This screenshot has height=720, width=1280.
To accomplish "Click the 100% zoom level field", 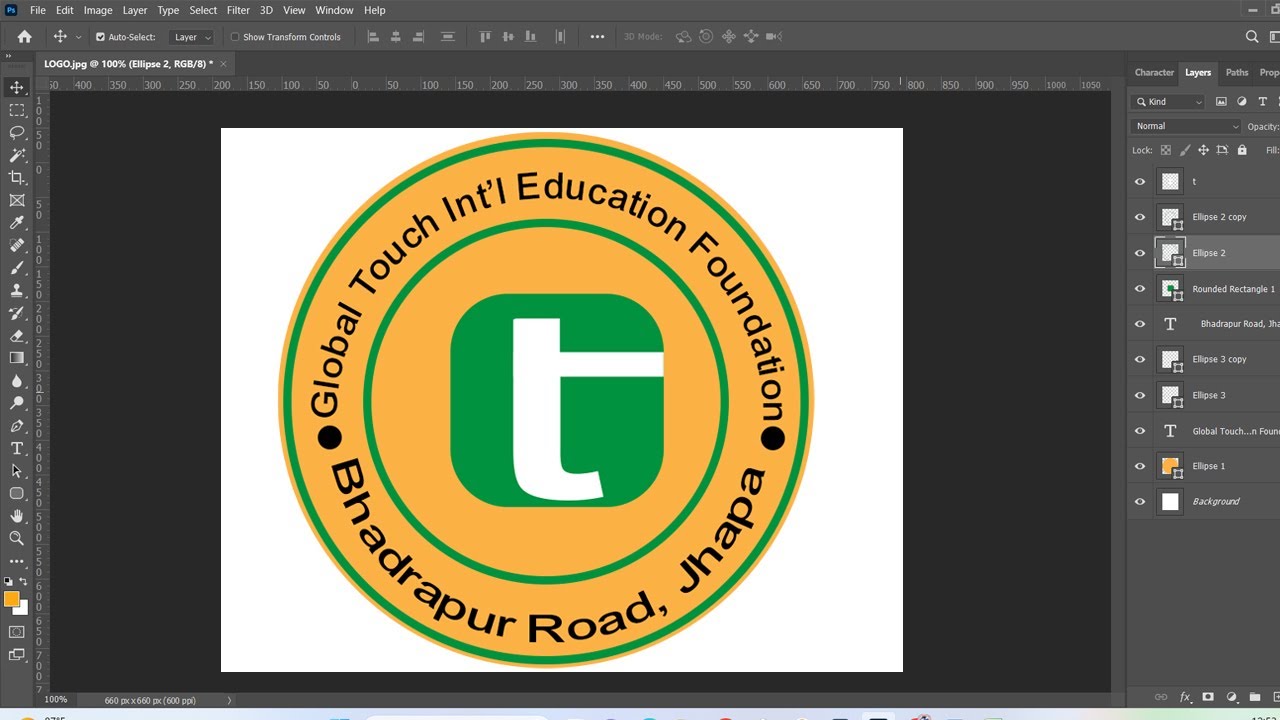I will (x=56, y=700).
